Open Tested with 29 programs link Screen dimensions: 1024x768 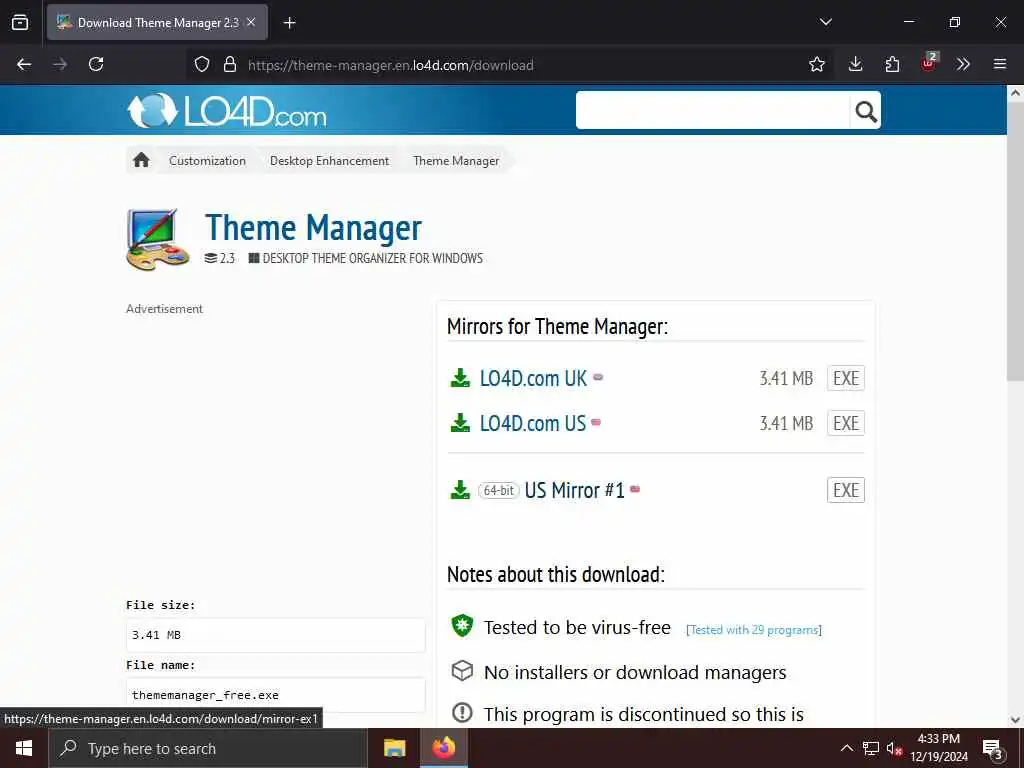pos(754,630)
